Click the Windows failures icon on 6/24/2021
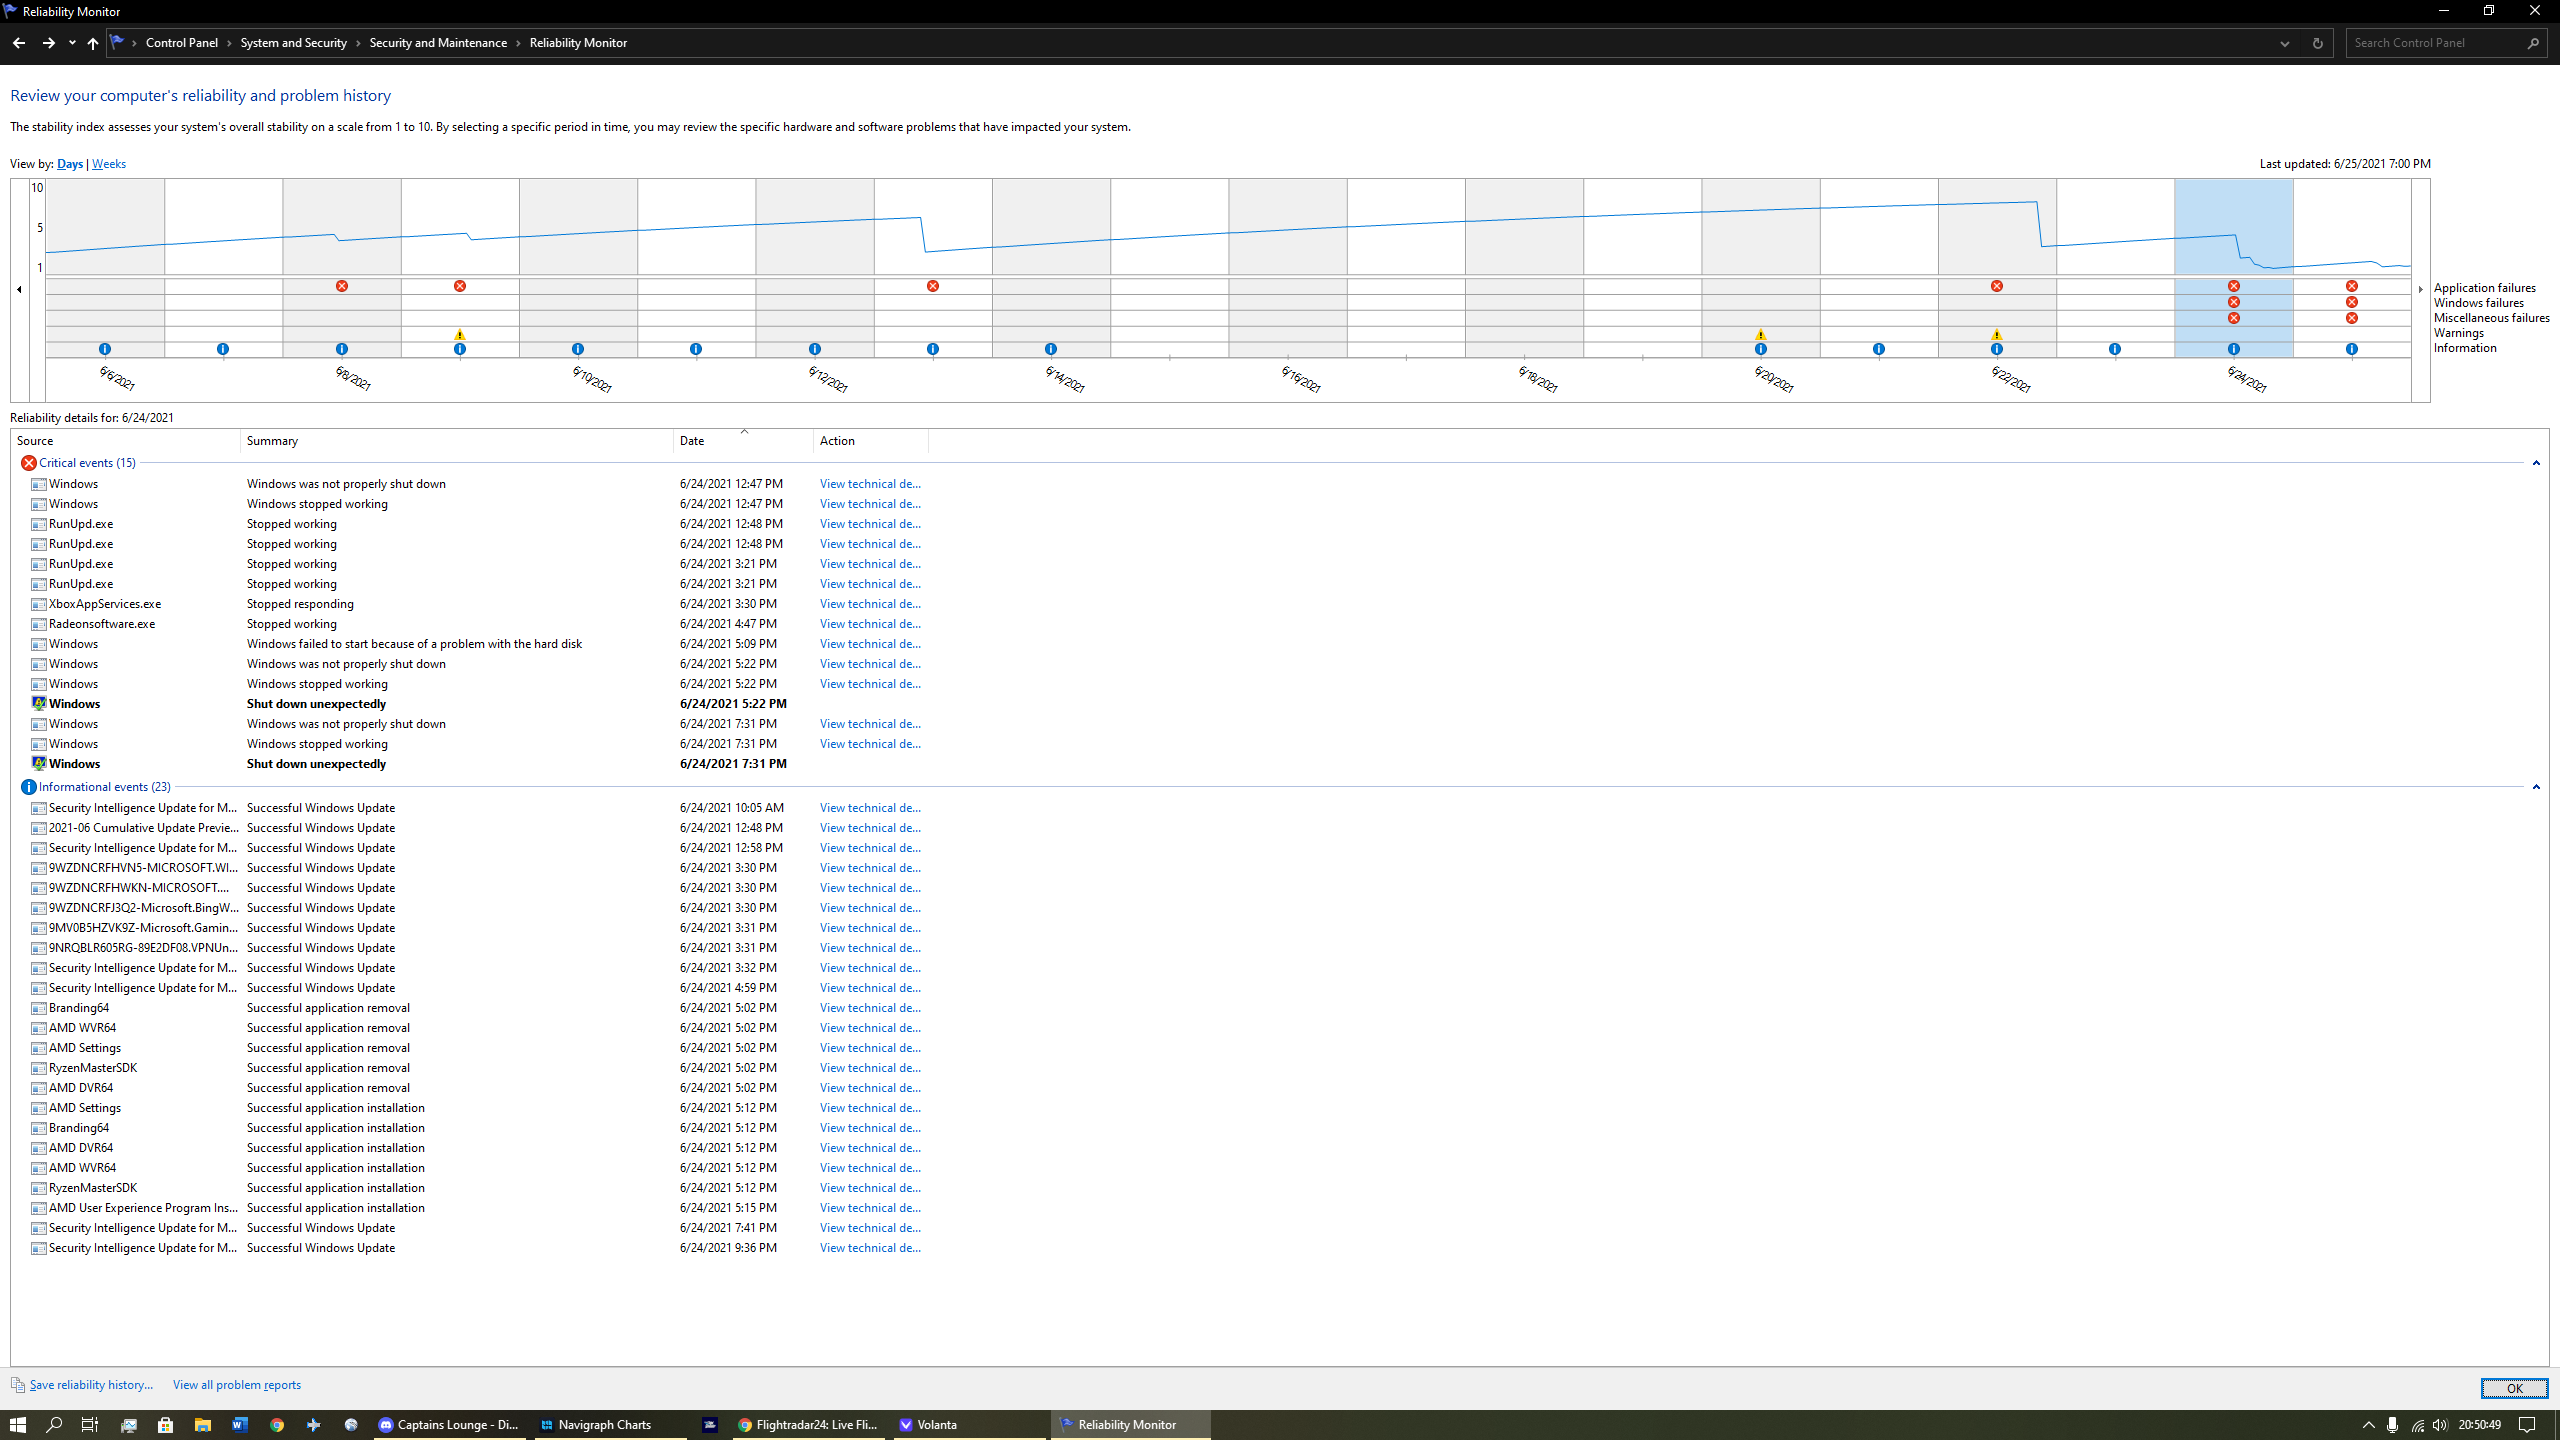This screenshot has width=2560, height=1440. pyautogui.click(x=2234, y=302)
